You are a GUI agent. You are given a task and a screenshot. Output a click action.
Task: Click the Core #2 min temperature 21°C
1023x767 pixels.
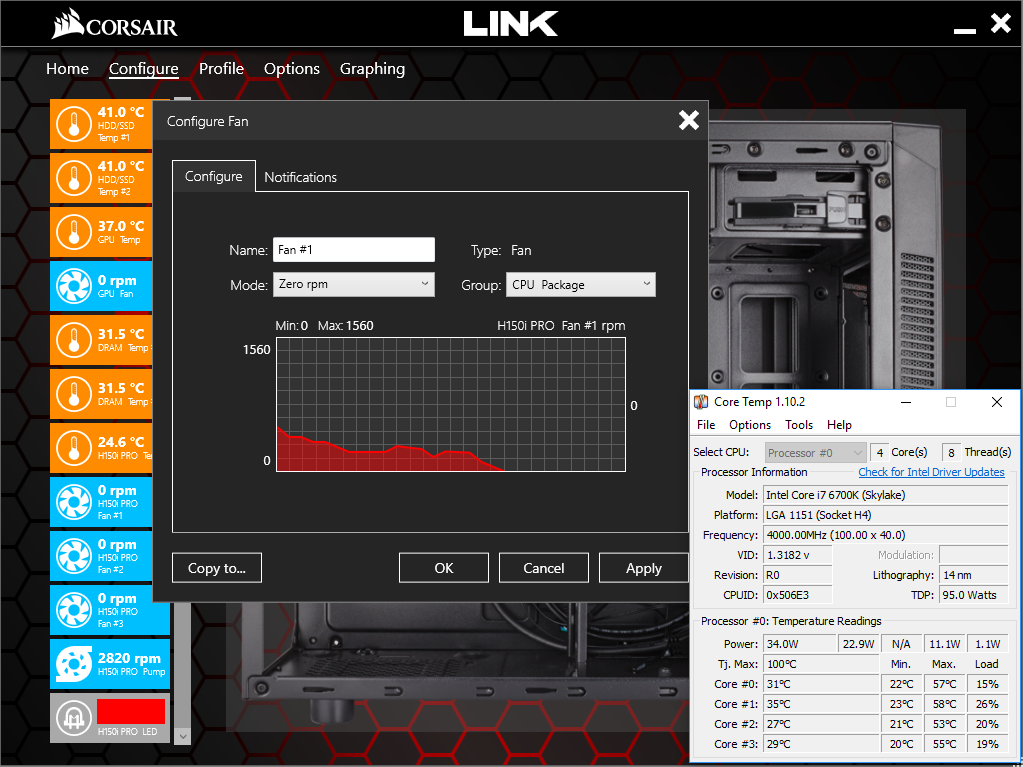(901, 724)
